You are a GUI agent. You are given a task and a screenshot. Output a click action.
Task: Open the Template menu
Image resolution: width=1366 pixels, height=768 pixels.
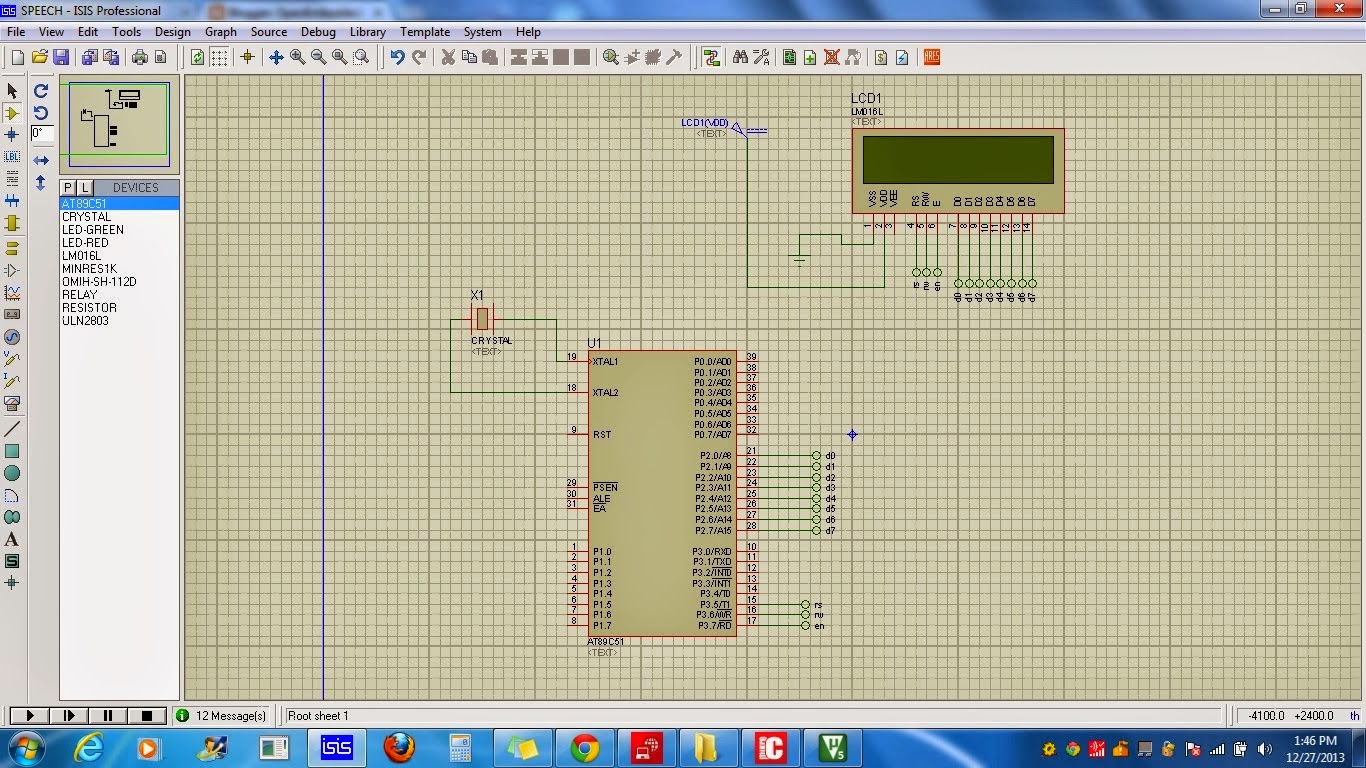[x=425, y=31]
